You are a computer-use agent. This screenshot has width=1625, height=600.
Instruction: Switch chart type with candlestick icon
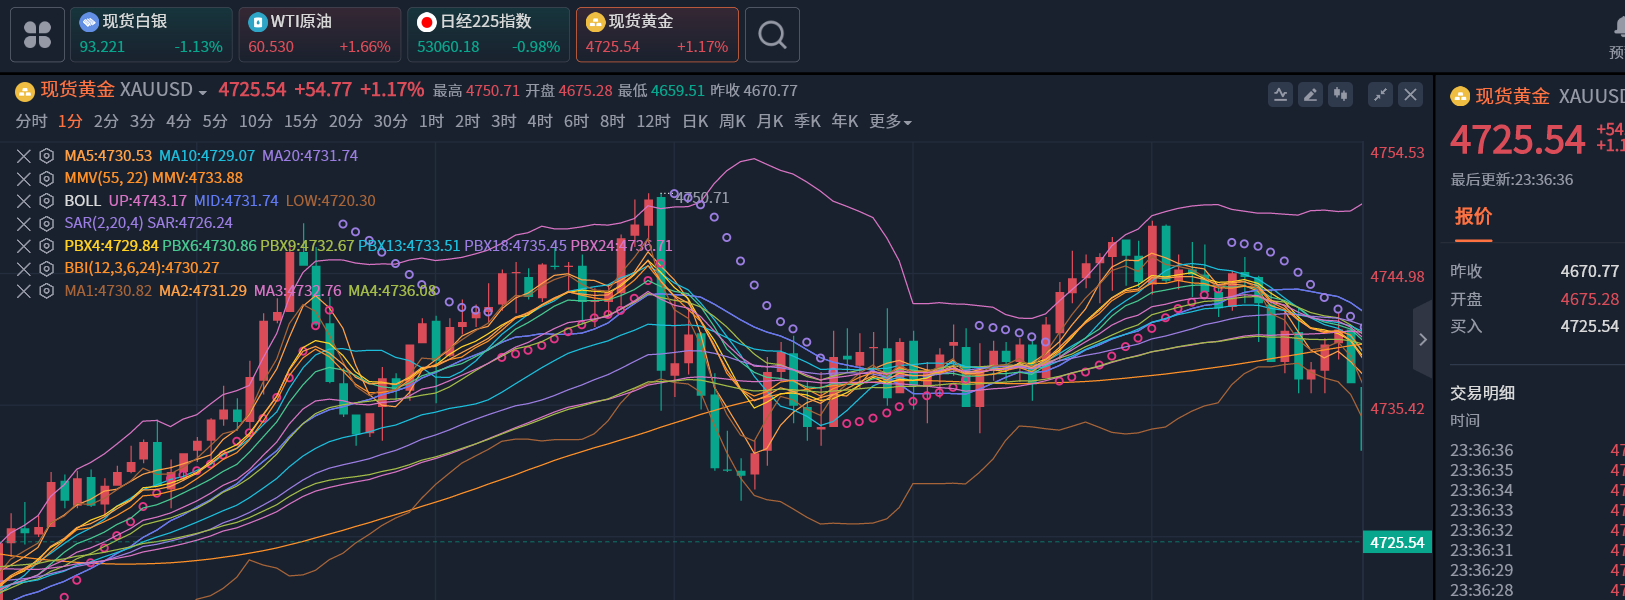coord(1340,94)
